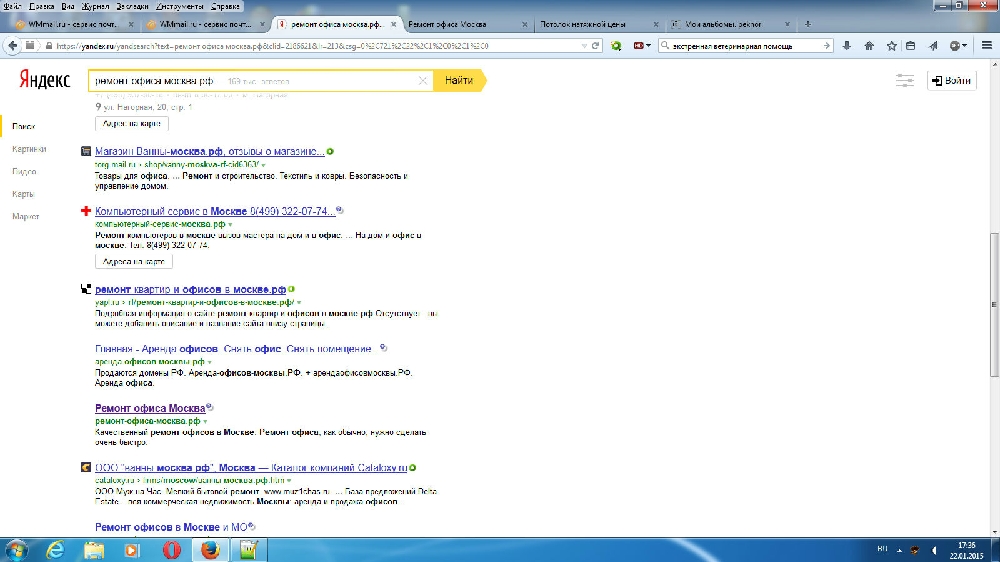Click the Yandex logo
This screenshot has height=562, width=1000.
point(44,80)
